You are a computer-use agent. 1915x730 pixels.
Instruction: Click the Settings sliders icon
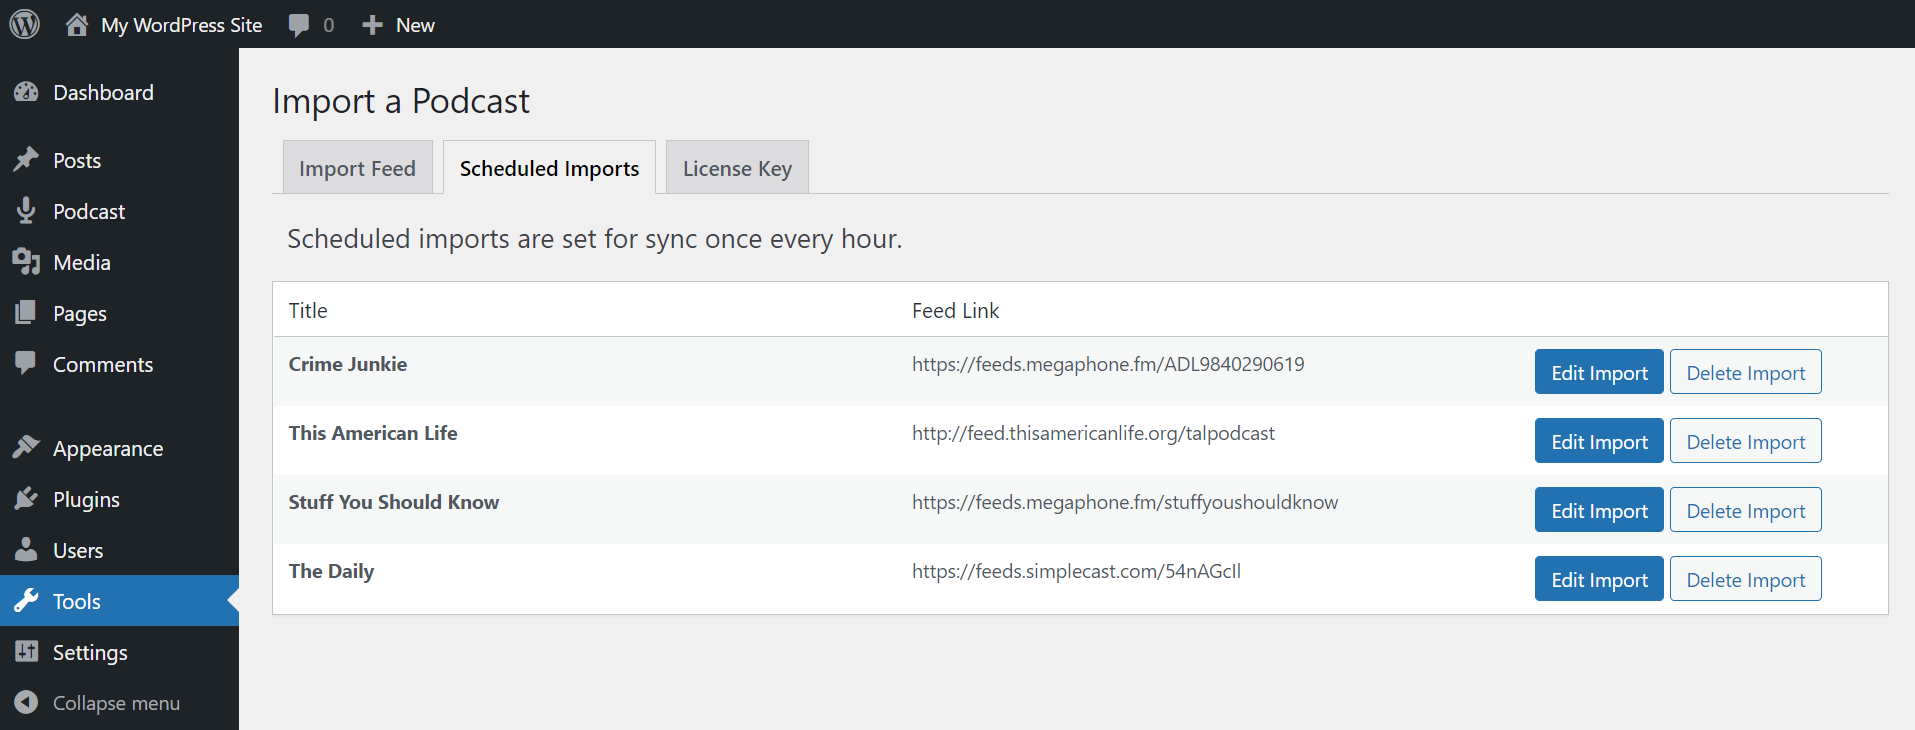tap(26, 651)
